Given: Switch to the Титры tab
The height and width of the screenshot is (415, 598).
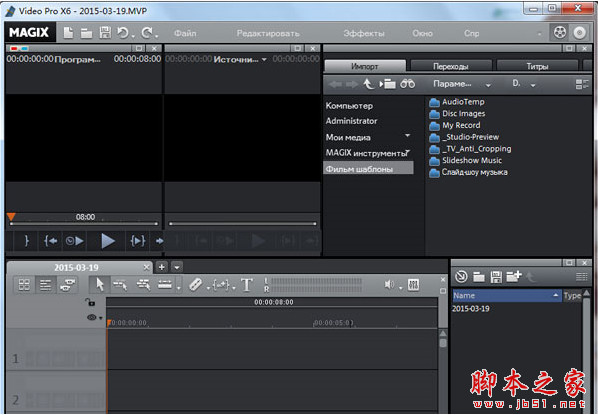Looking at the screenshot, I should (x=537, y=66).
